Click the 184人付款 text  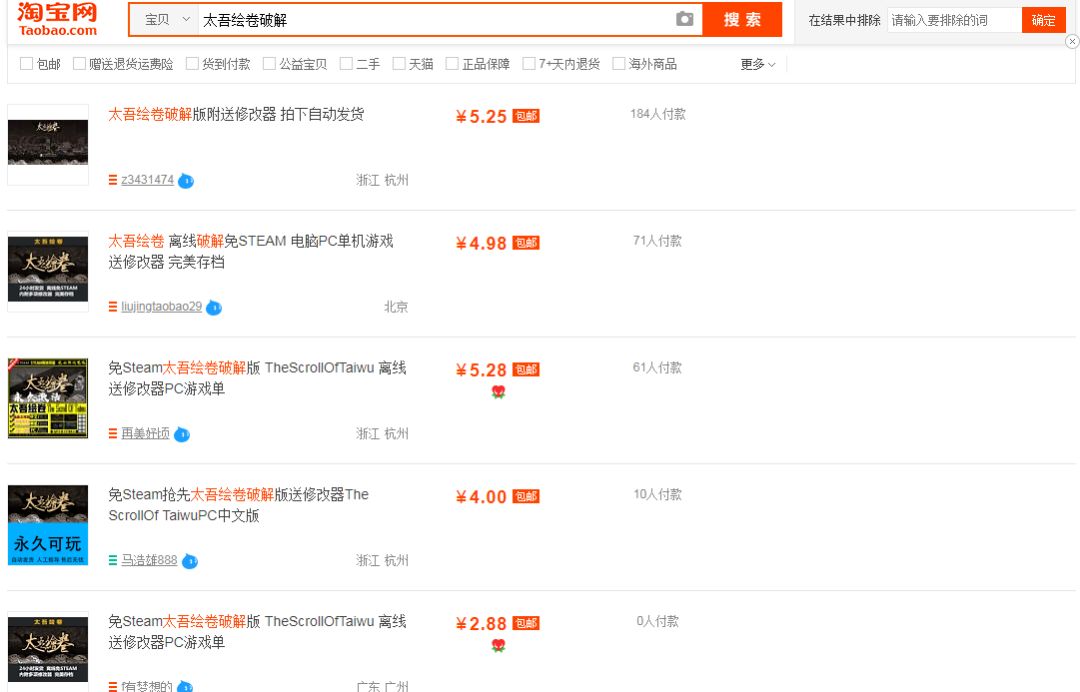pos(658,114)
